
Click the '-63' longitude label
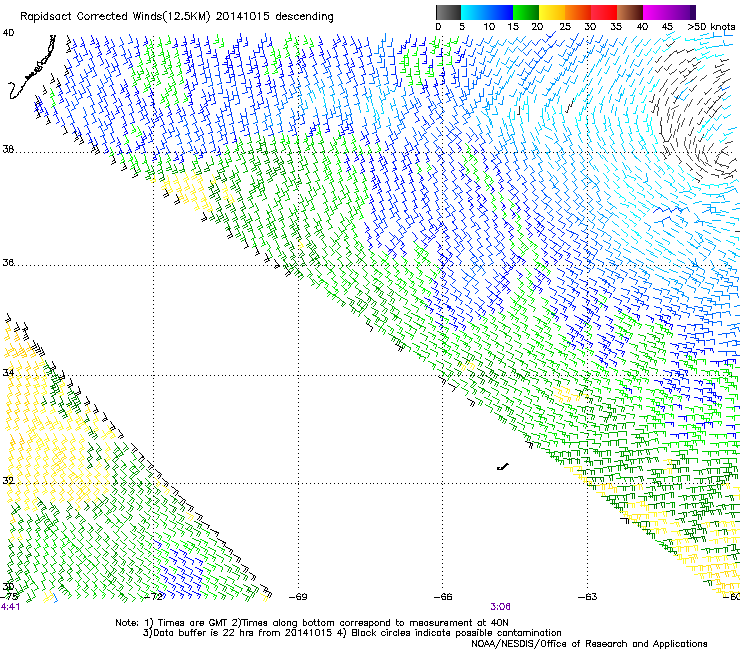coord(588,597)
